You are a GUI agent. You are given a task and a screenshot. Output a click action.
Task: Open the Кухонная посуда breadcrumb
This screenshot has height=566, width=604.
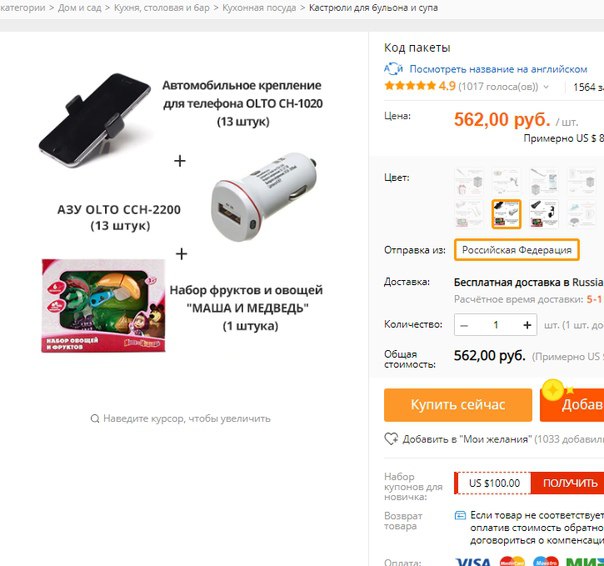click(259, 8)
